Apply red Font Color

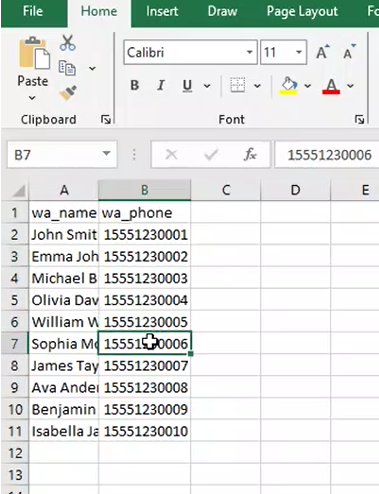[331, 86]
